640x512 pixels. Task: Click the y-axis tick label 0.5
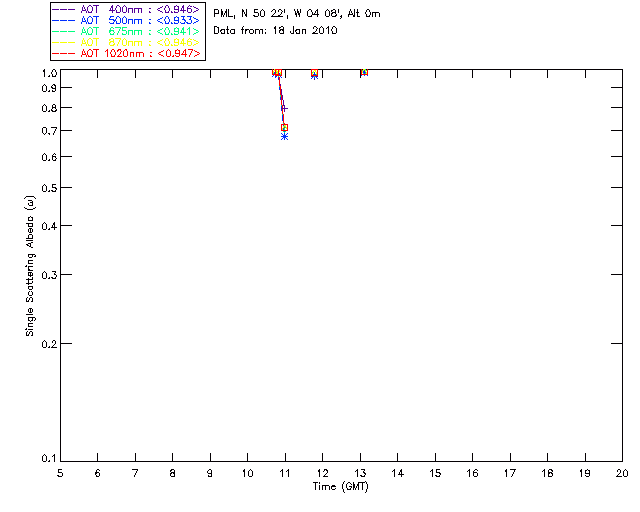coord(49,188)
